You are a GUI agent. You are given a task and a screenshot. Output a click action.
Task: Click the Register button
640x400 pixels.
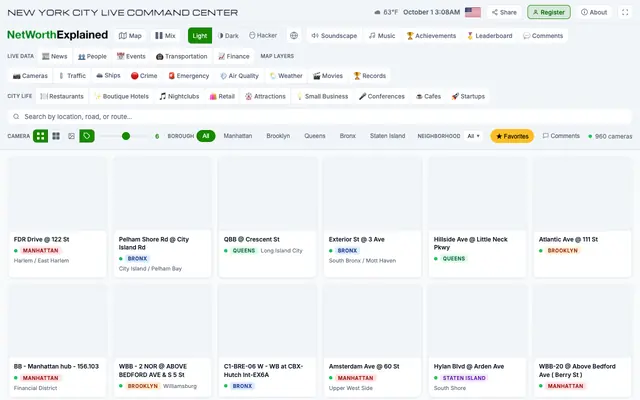pyautogui.click(x=549, y=12)
